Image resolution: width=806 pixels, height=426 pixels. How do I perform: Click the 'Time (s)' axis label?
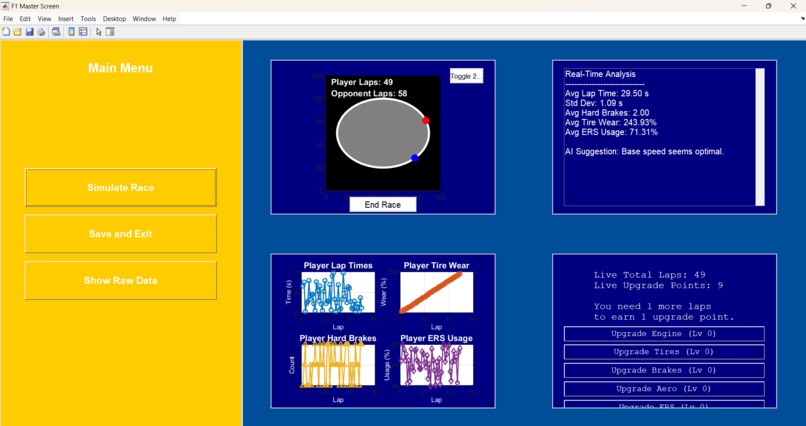click(x=288, y=292)
